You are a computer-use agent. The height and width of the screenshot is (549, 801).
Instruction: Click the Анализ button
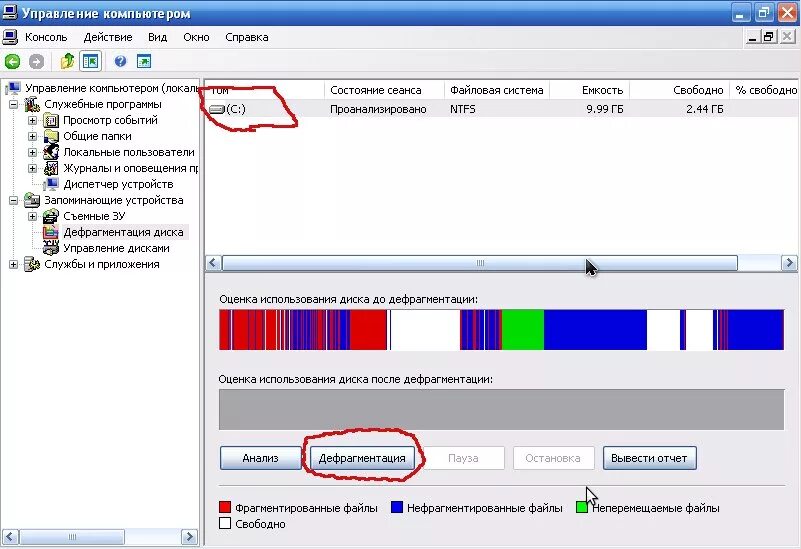tap(261, 458)
